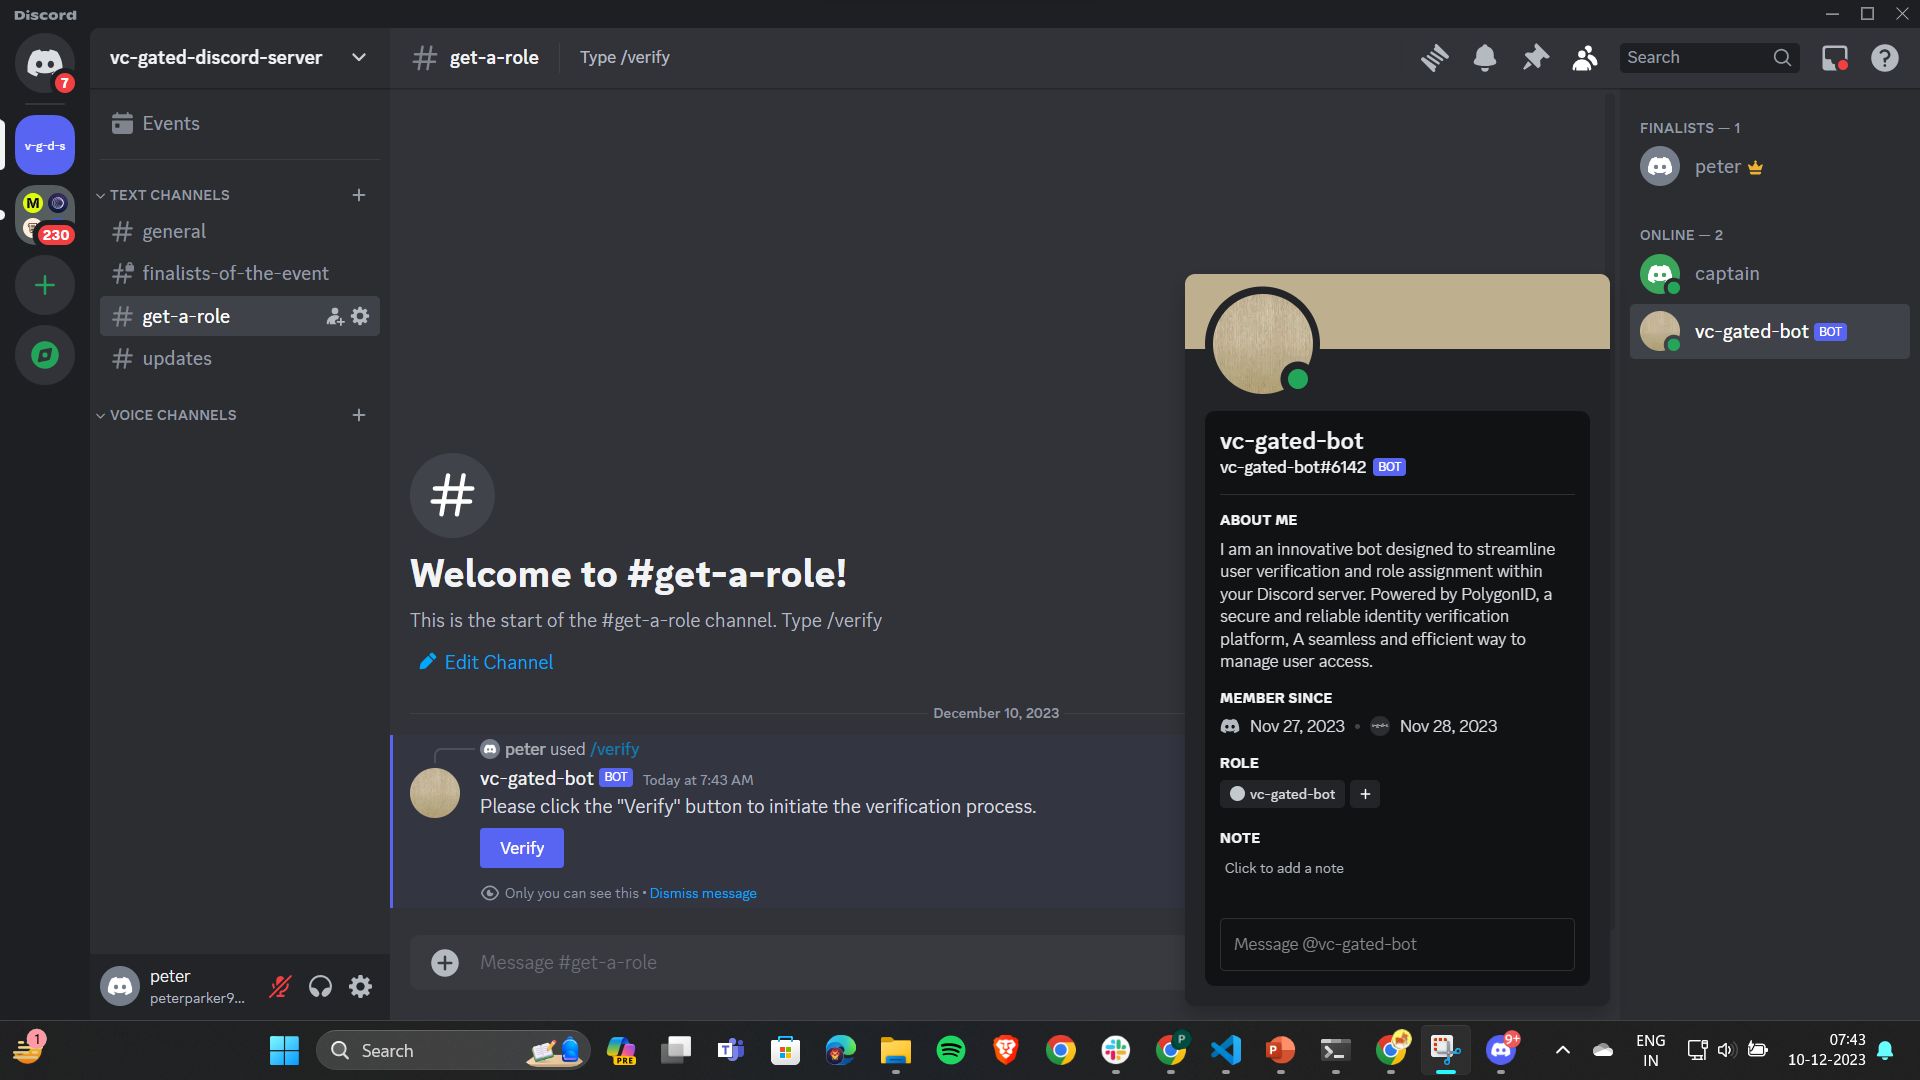Image resolution: width=1920 pixels, height=1080 pixels.
Task: Open Discord taskbar icon
Action: pyautogui.click(x=1501, y=1050)
